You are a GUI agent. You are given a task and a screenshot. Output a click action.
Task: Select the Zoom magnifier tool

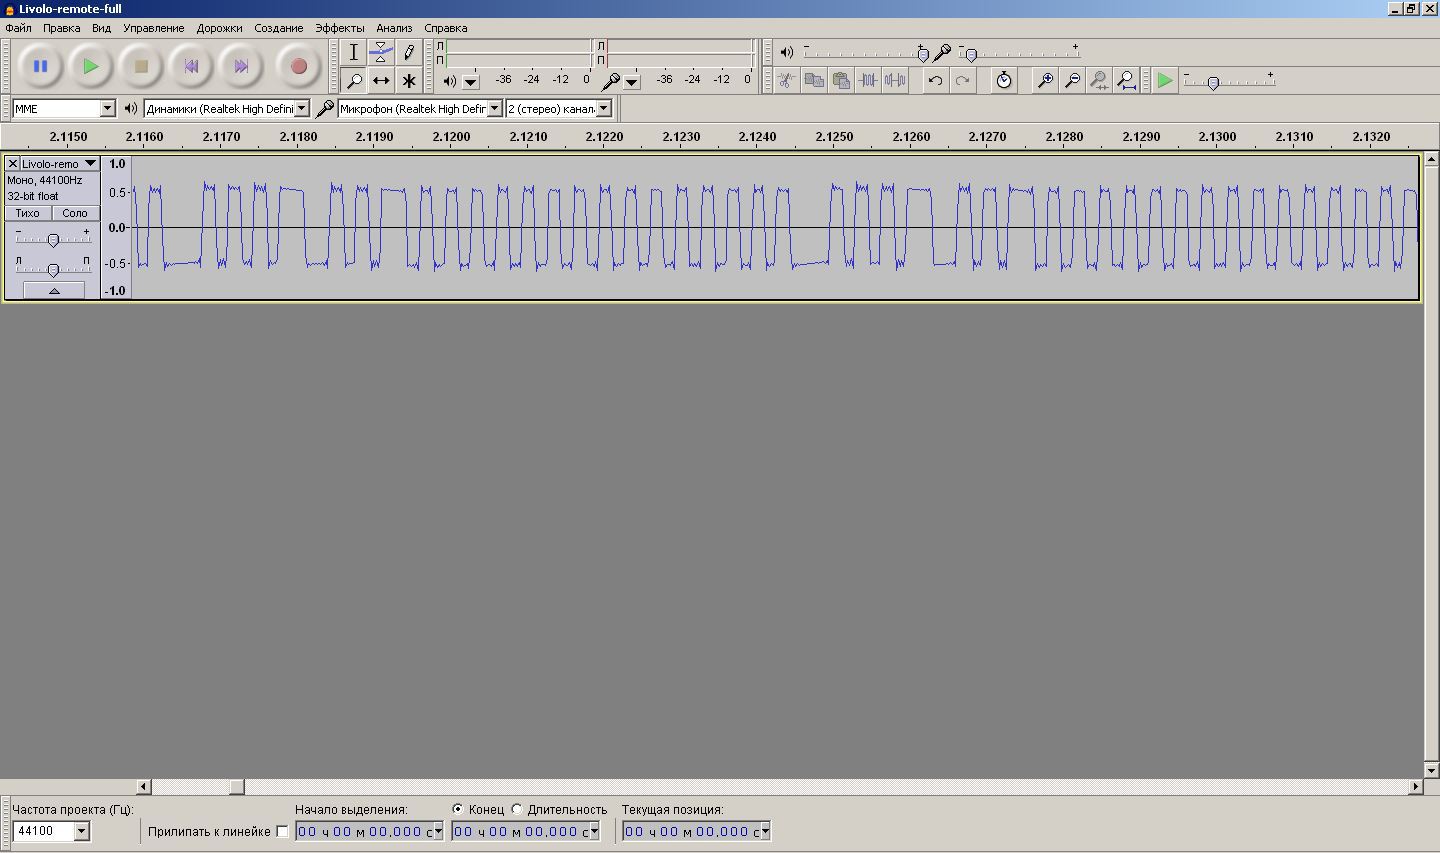tap(353, 80)
